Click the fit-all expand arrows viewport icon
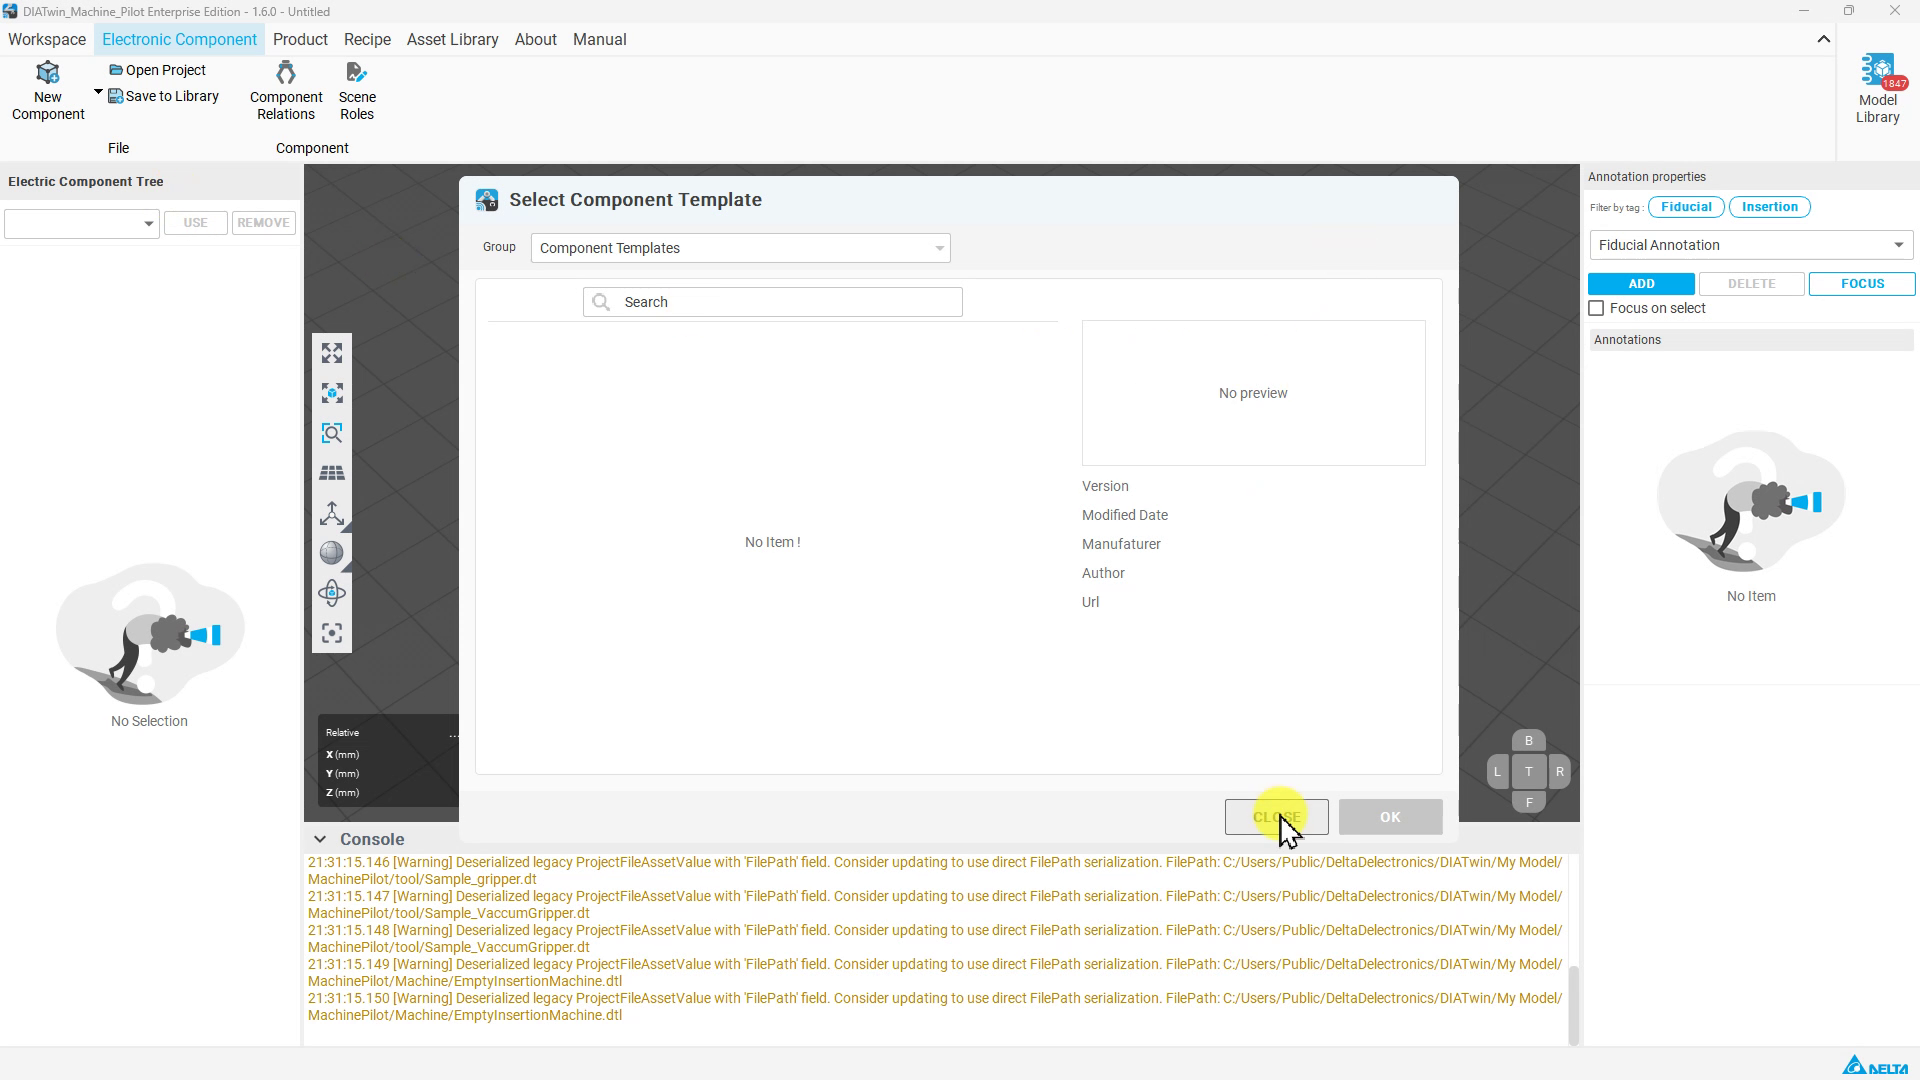Screen dimensions: 1920x1080 332,353
